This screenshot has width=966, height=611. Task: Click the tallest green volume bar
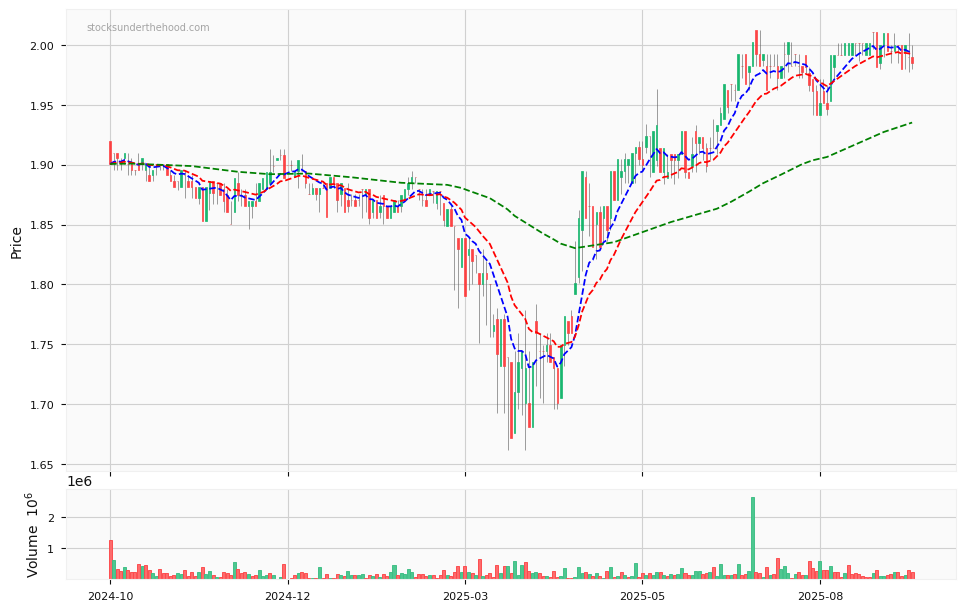click(x=753, y=538)
